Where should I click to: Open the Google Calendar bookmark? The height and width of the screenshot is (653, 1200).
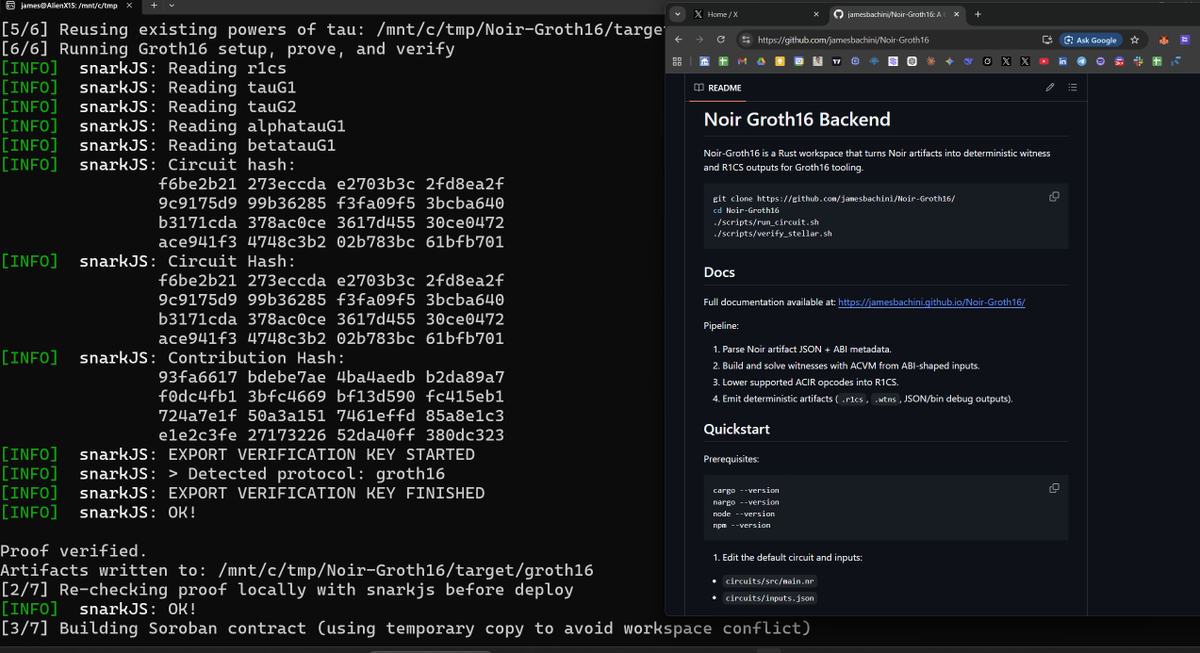798,61
